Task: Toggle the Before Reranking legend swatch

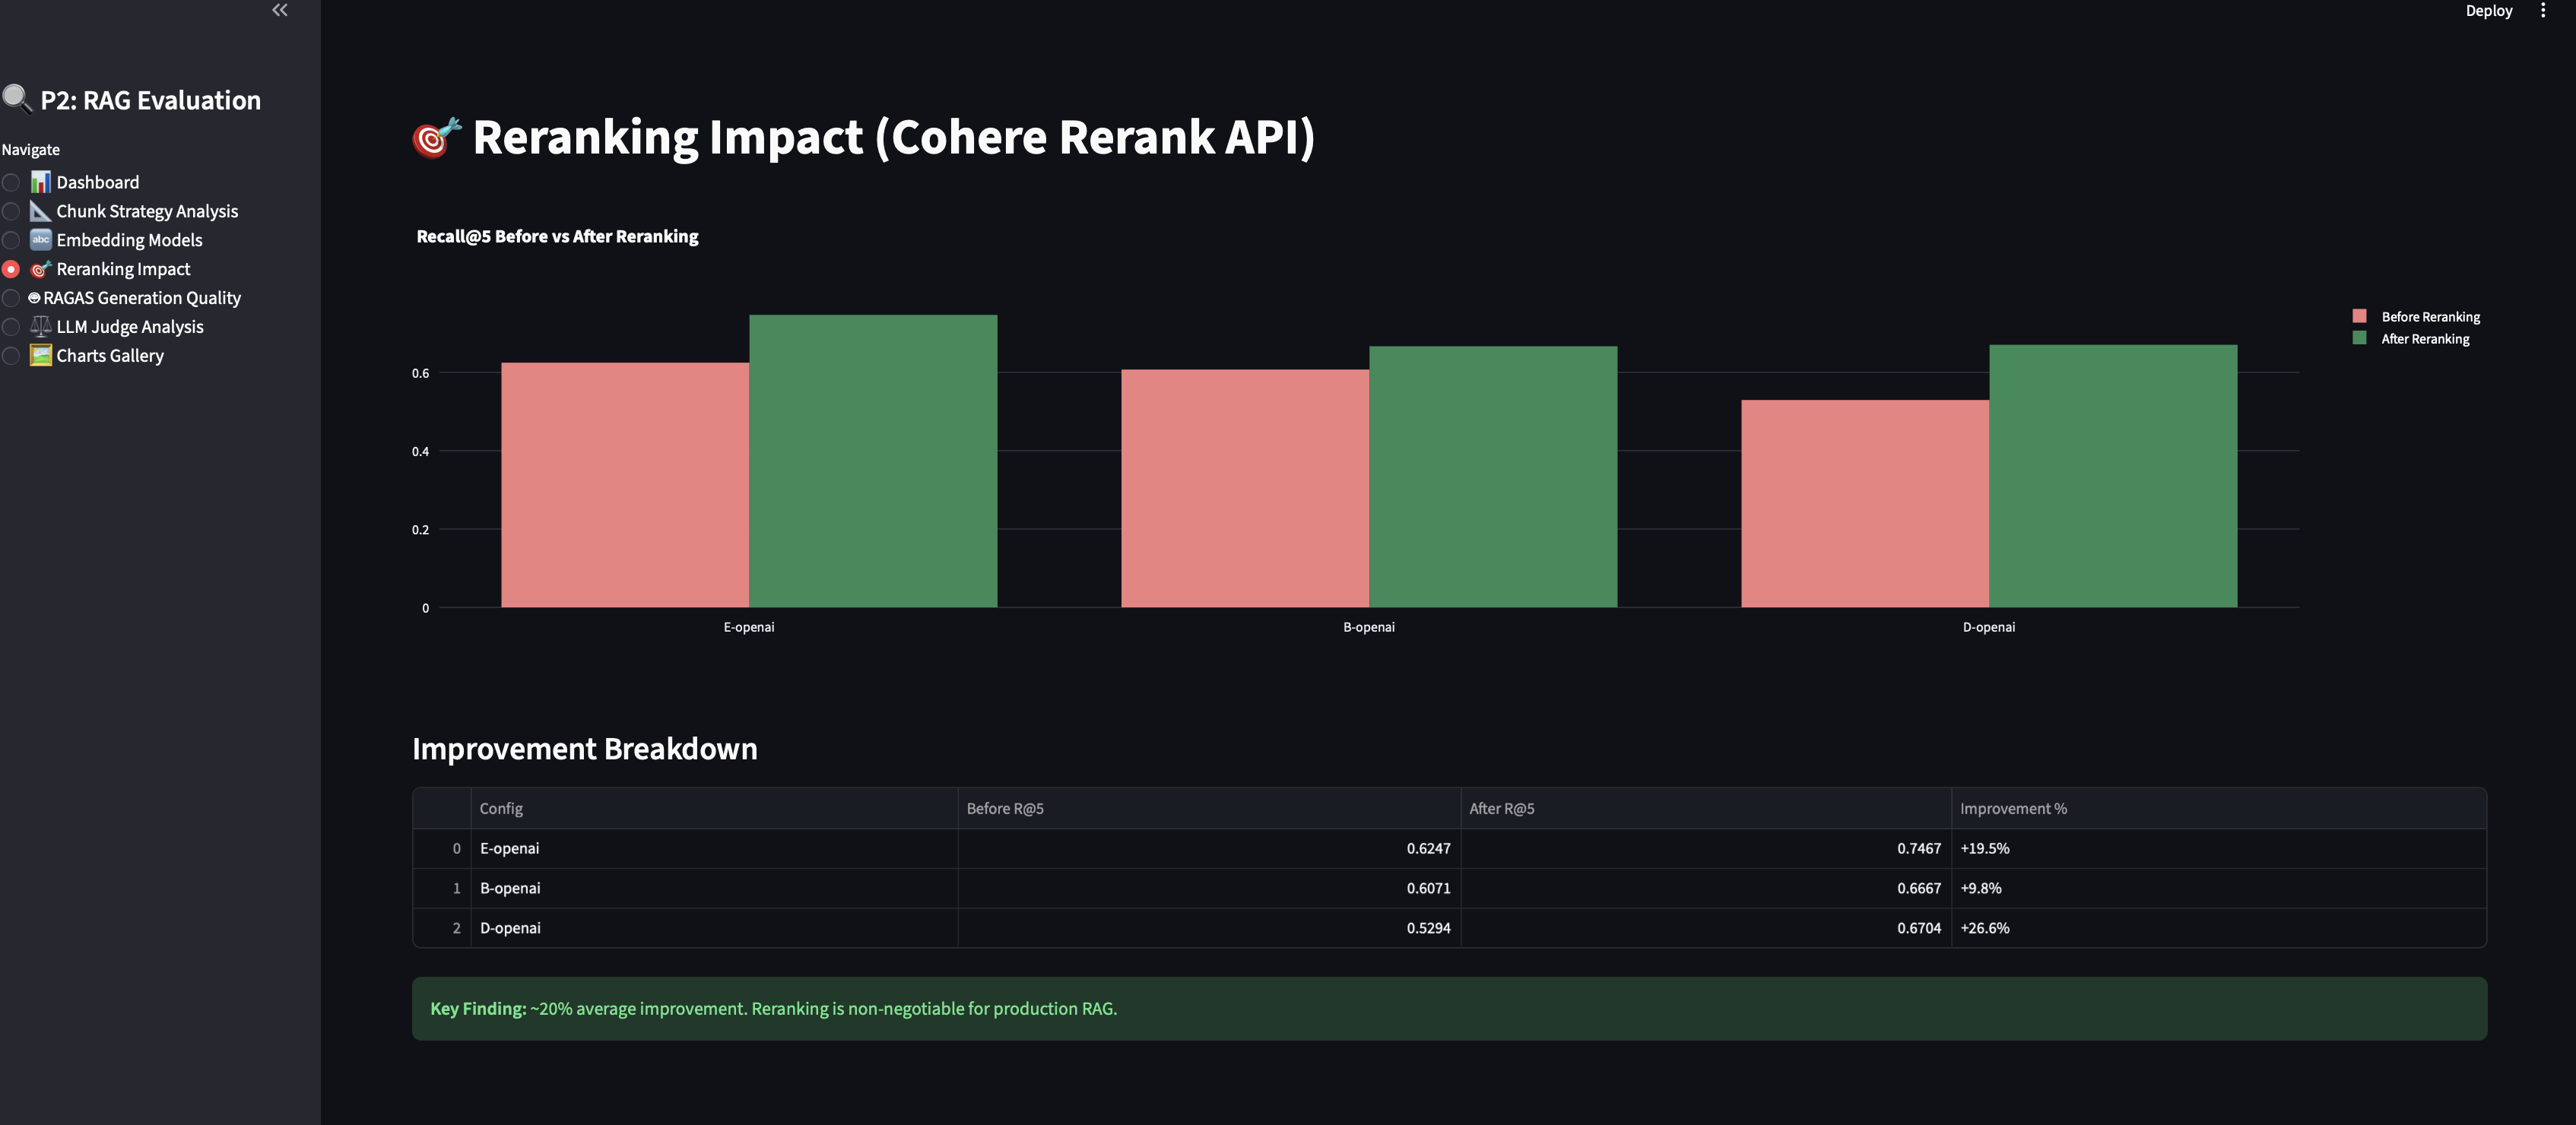Action: (x=2359, y=316)
